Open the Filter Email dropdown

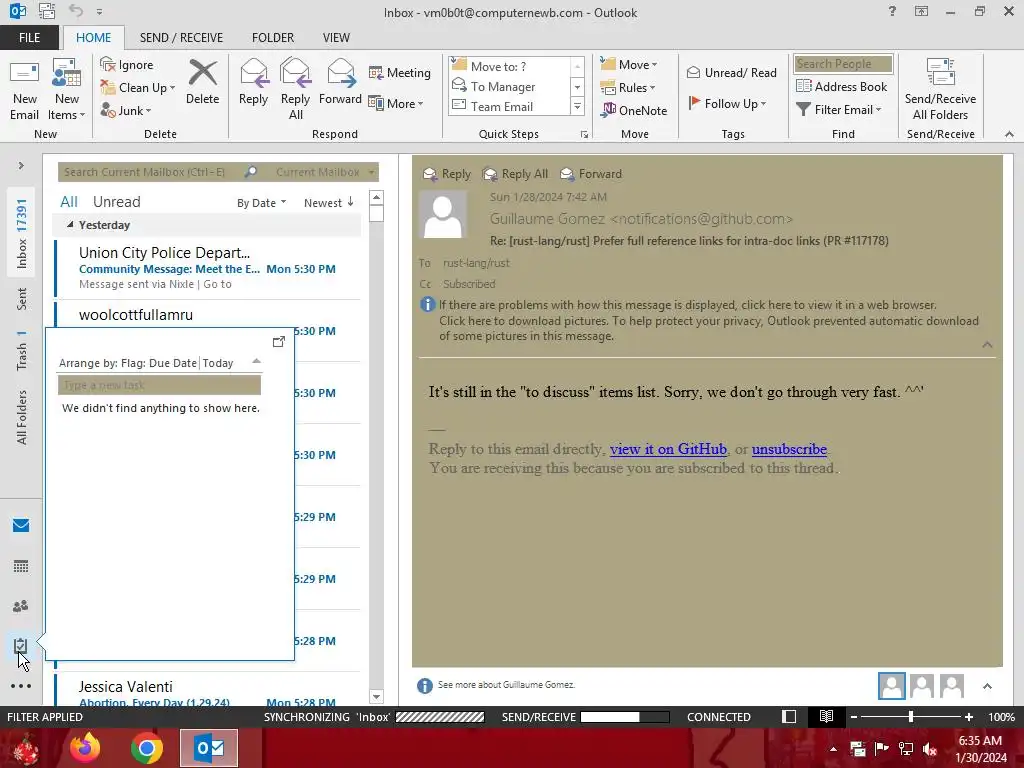coord(839,109)
